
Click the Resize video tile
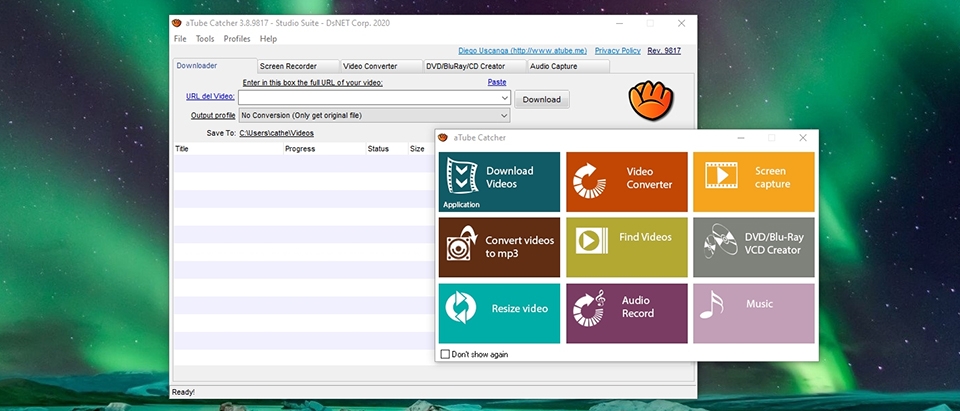499,313
